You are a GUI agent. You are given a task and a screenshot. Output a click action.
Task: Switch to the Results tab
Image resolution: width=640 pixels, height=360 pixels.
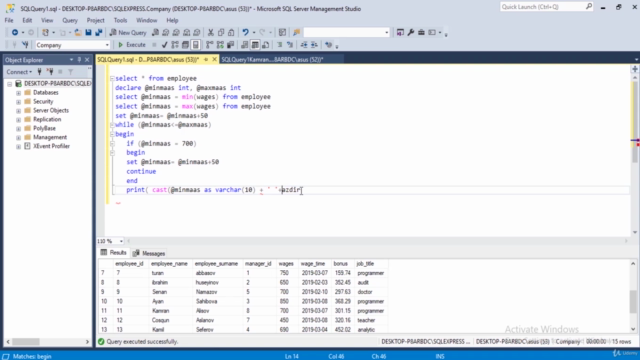113,253
